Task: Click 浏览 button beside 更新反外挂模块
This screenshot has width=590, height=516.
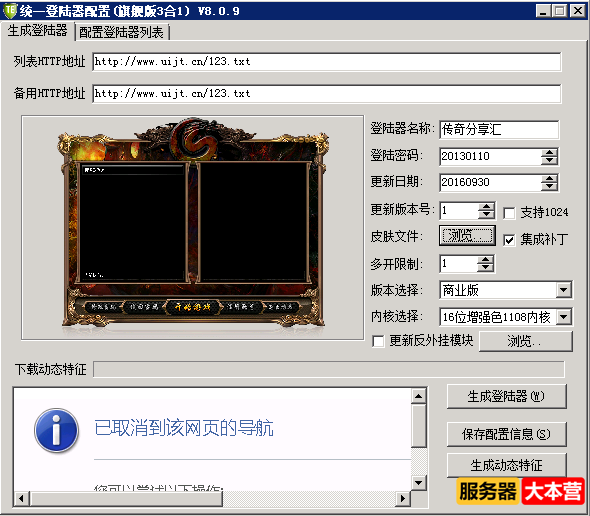Action: (526, 341)
